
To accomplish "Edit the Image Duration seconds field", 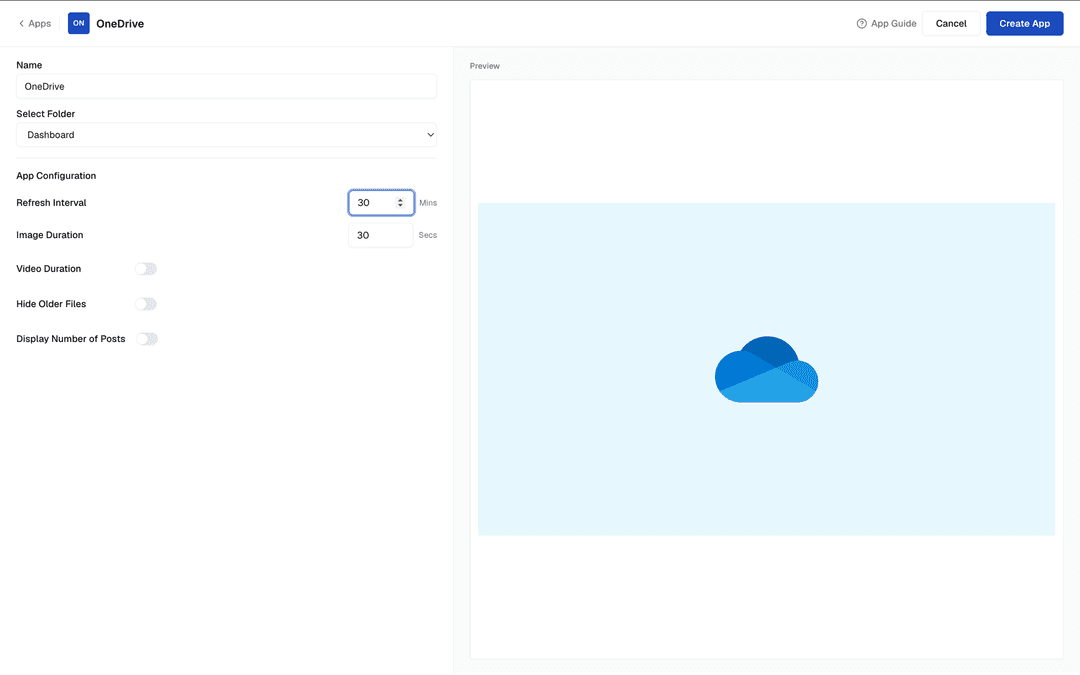I will point(381,235).
